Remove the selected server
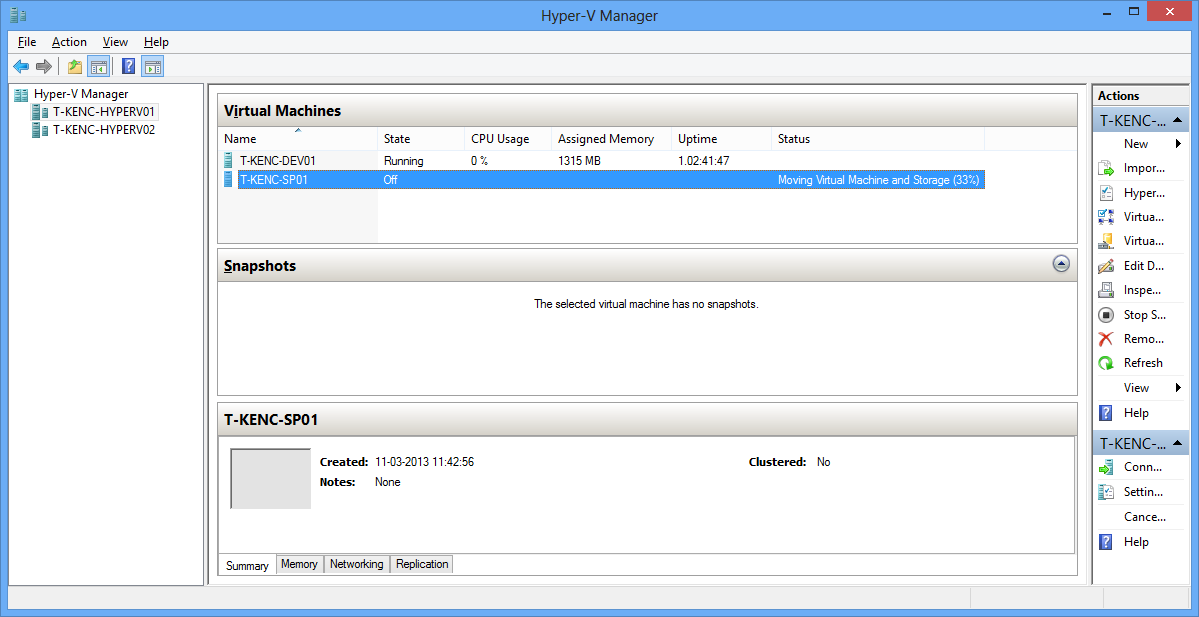 tap(1141, 338)
